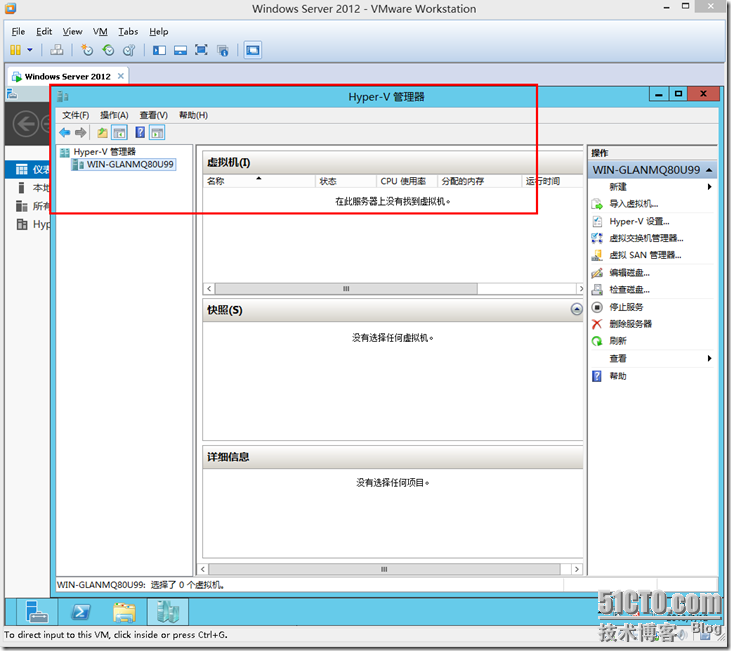
Task: Open the VMware View menu
Action: [72, 31]
